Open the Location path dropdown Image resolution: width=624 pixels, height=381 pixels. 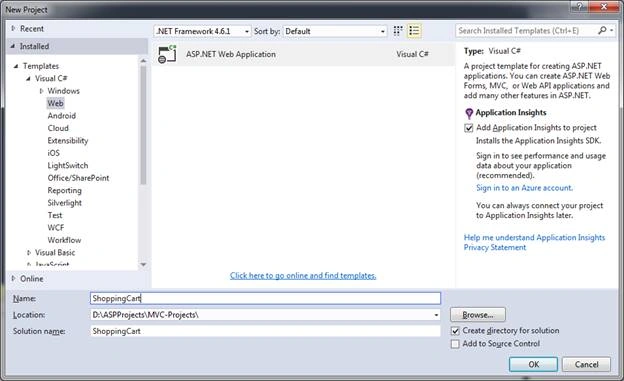point(436,315)
